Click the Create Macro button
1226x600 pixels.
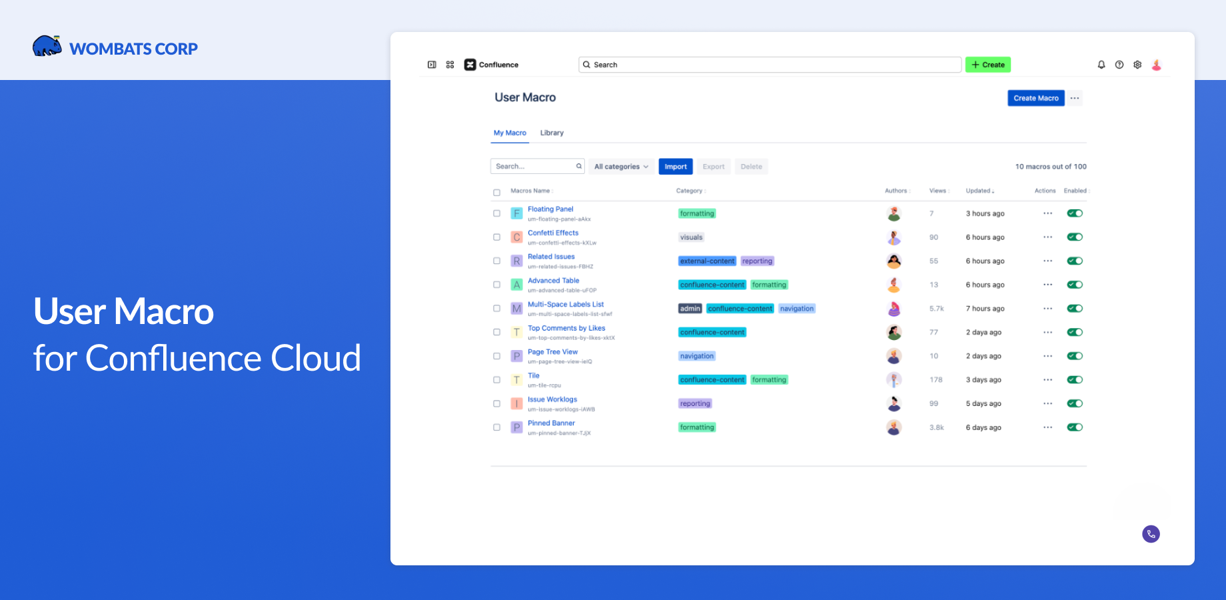tap(1036, 98)
